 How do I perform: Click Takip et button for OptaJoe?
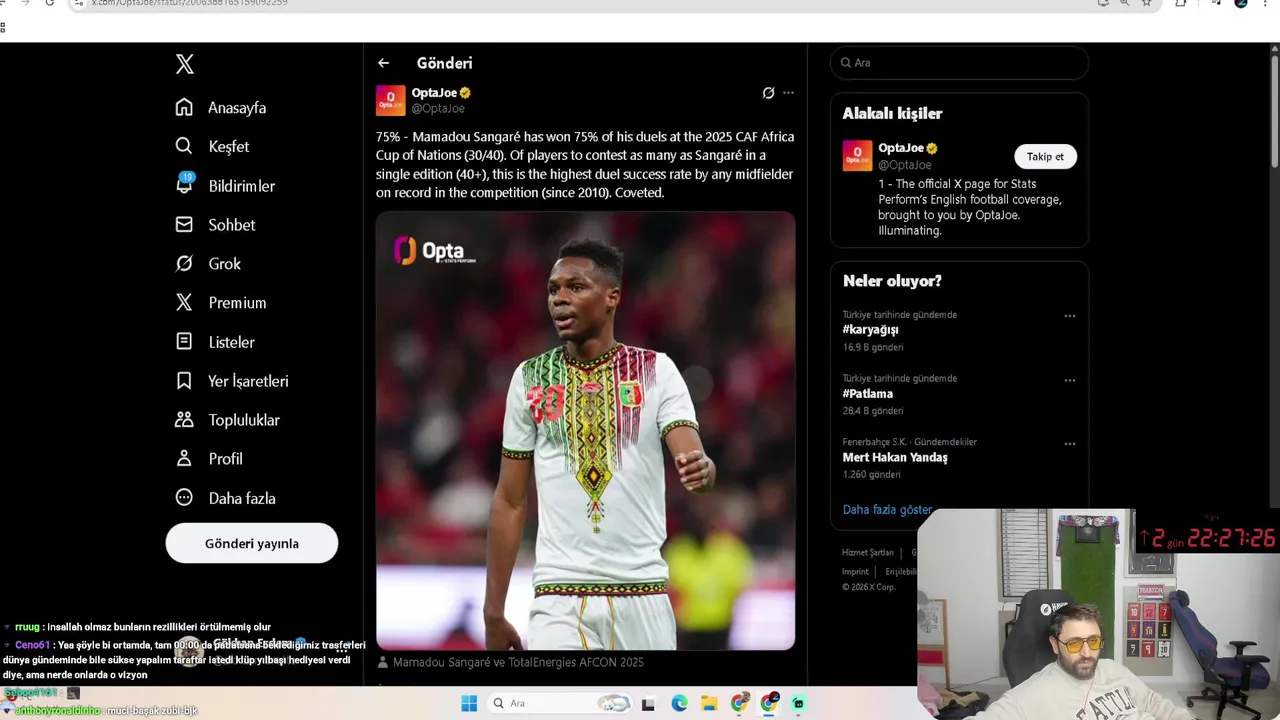pyautogui.click(x=1045, y=156)
